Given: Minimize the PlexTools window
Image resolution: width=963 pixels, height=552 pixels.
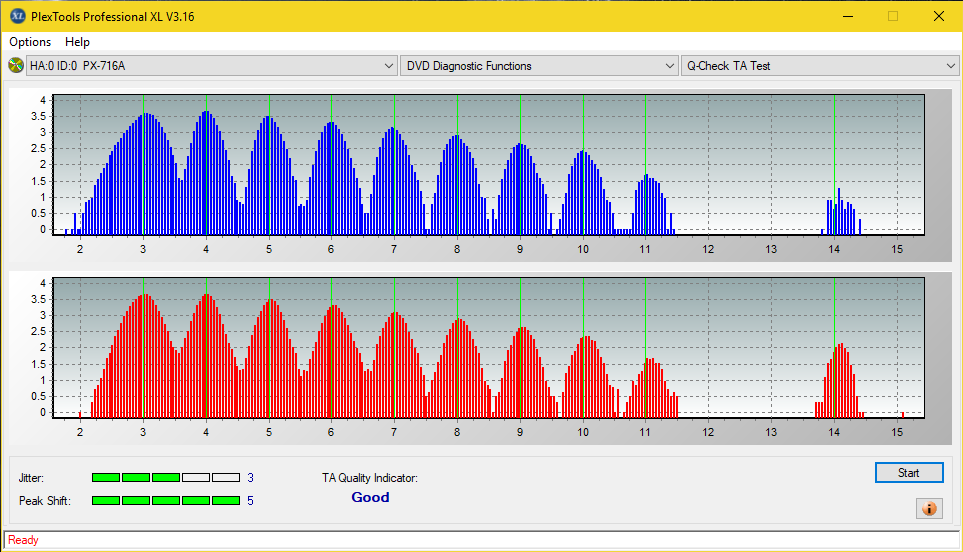Looking at the screenshot, I should coord(848,17).
